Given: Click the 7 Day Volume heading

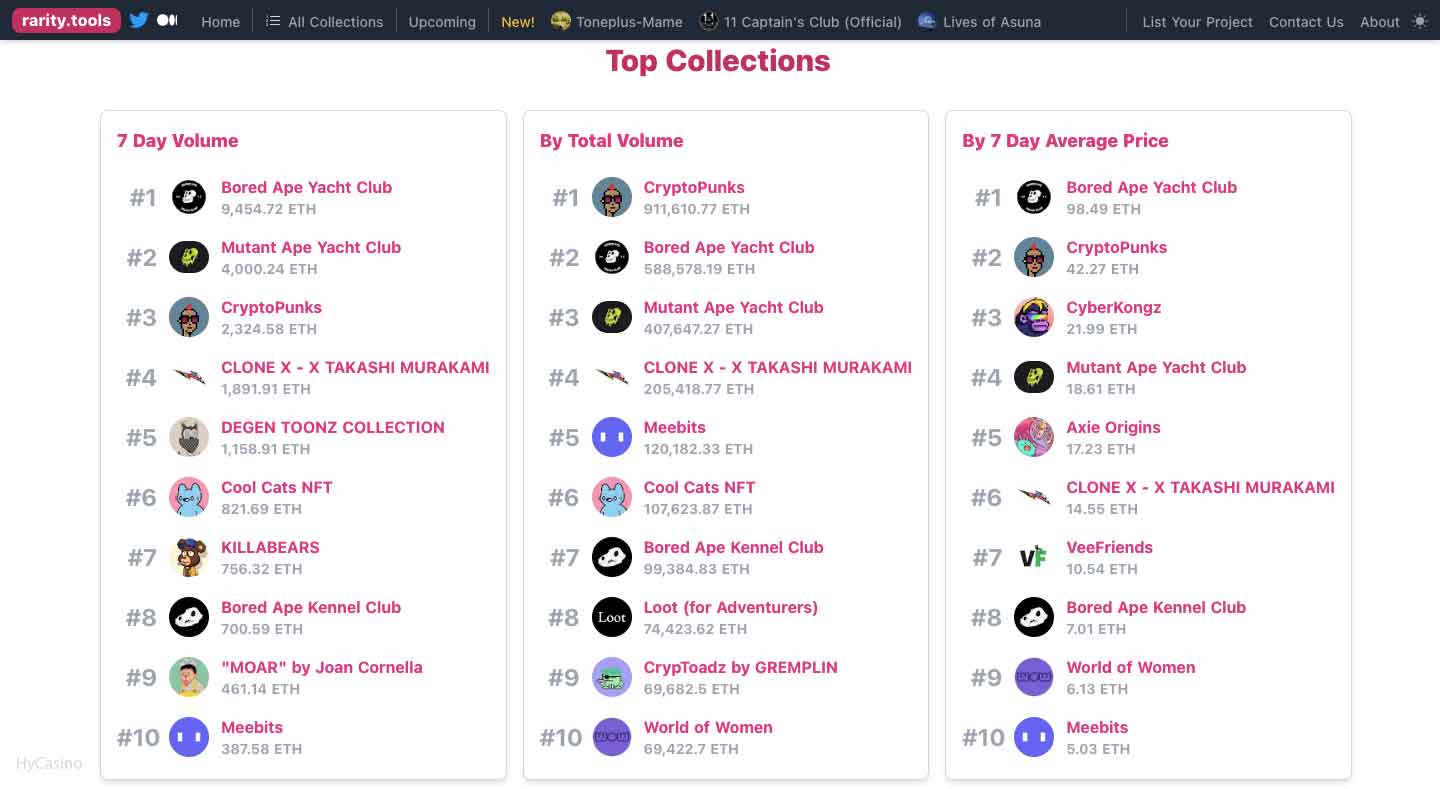Looking at the screenshot, I should [178, 140].
